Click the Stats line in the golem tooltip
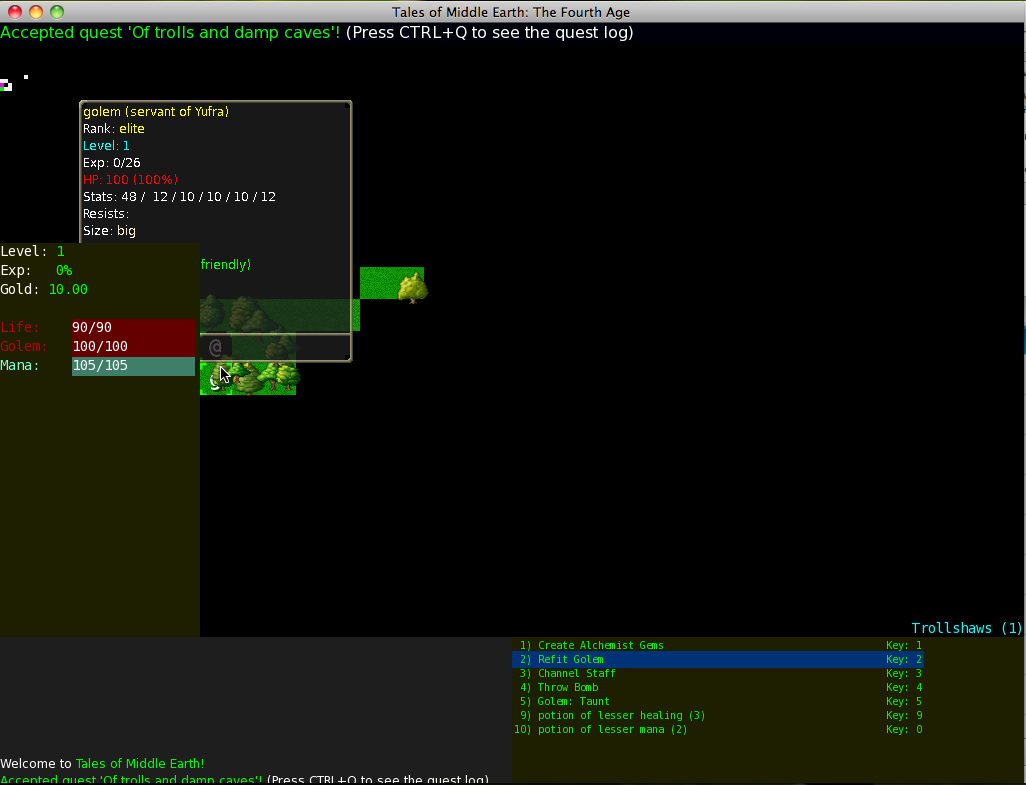The image size is (1026, 785). click(x=179, y=197)
